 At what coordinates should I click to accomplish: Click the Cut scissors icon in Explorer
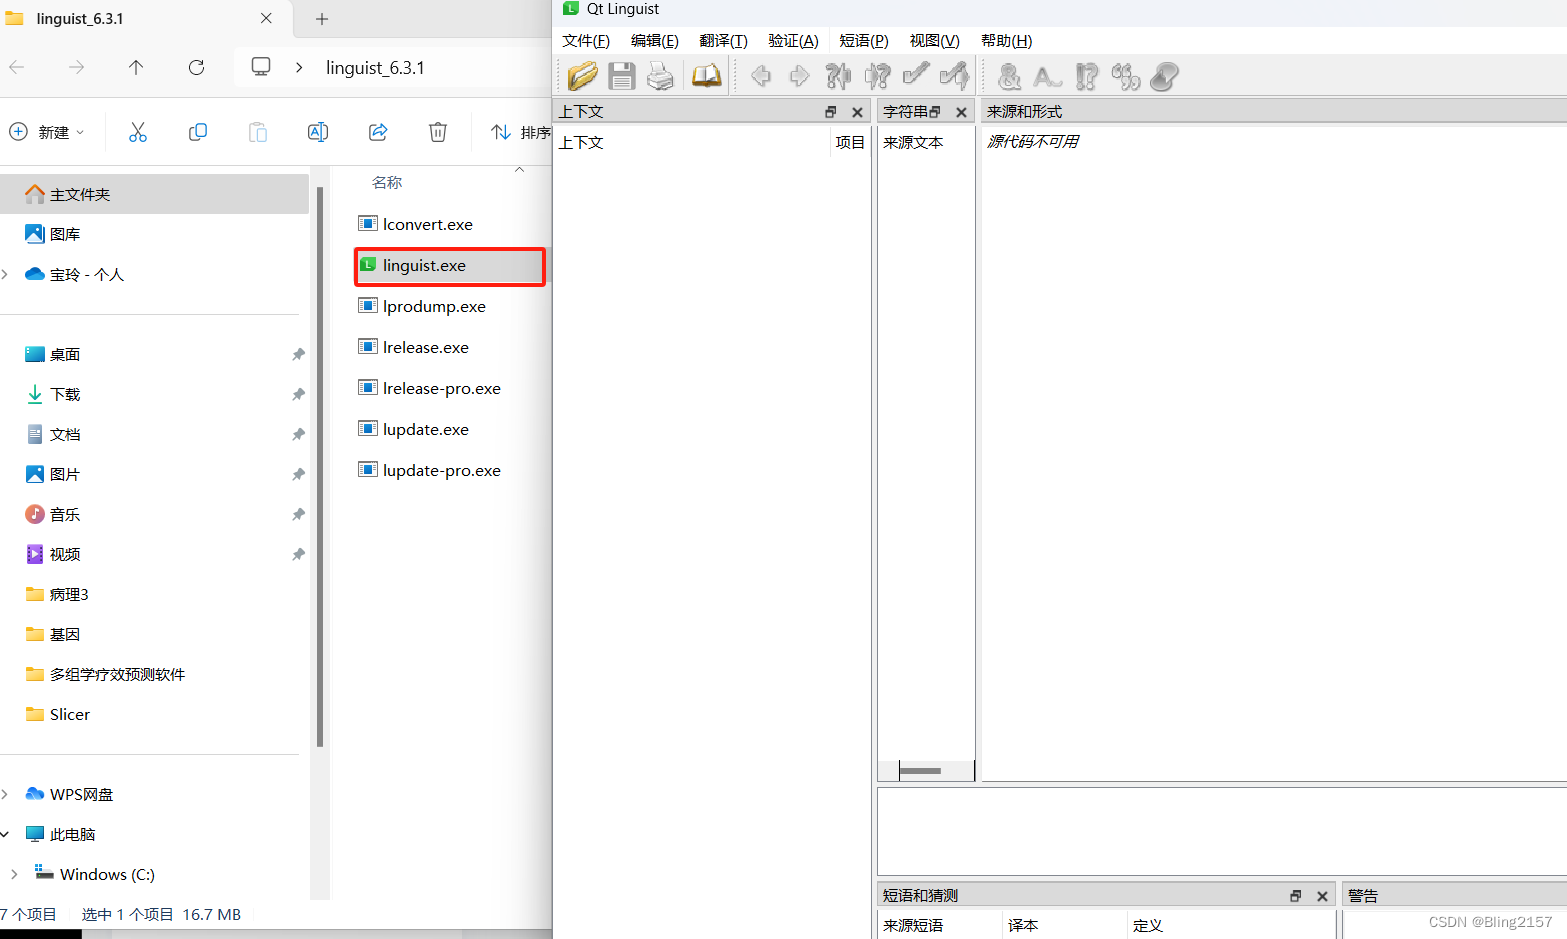tap(138, 132)
